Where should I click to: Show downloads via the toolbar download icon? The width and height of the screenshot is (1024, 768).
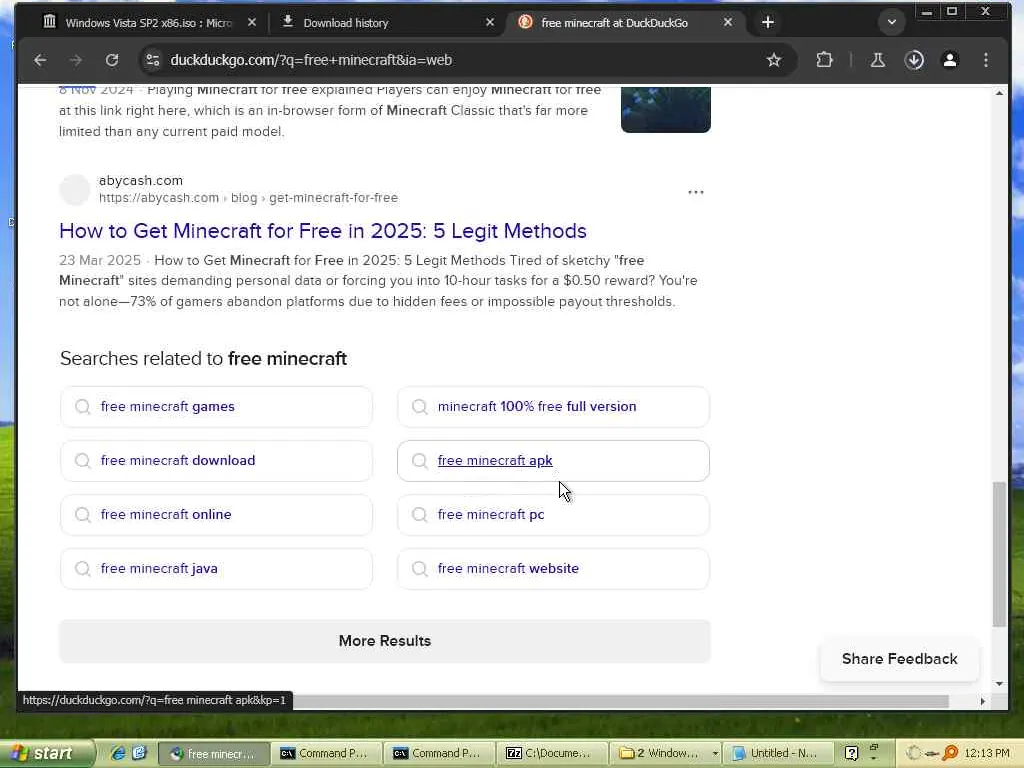coord(914,60)
